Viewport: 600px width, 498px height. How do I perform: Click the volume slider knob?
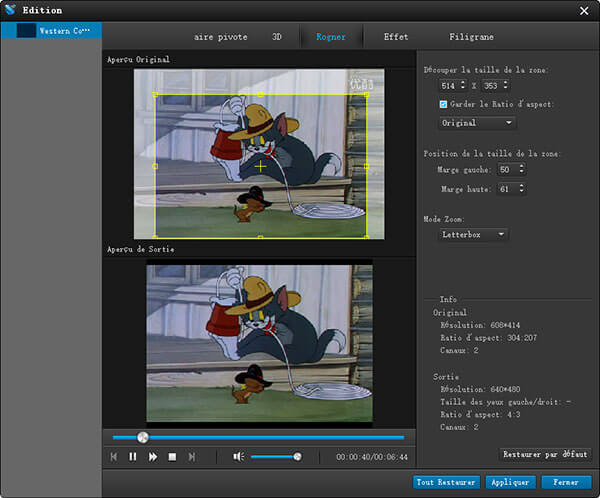tap(297, 457)
